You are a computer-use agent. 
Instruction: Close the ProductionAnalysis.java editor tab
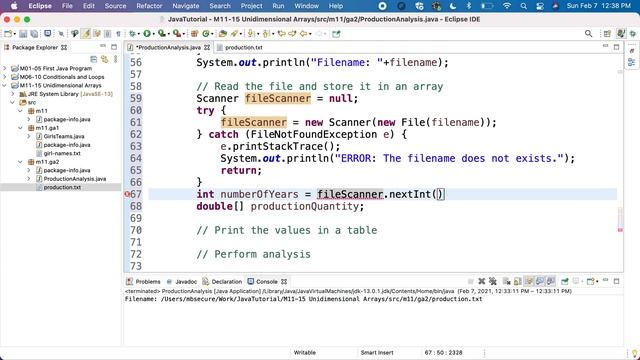(207, 47)
